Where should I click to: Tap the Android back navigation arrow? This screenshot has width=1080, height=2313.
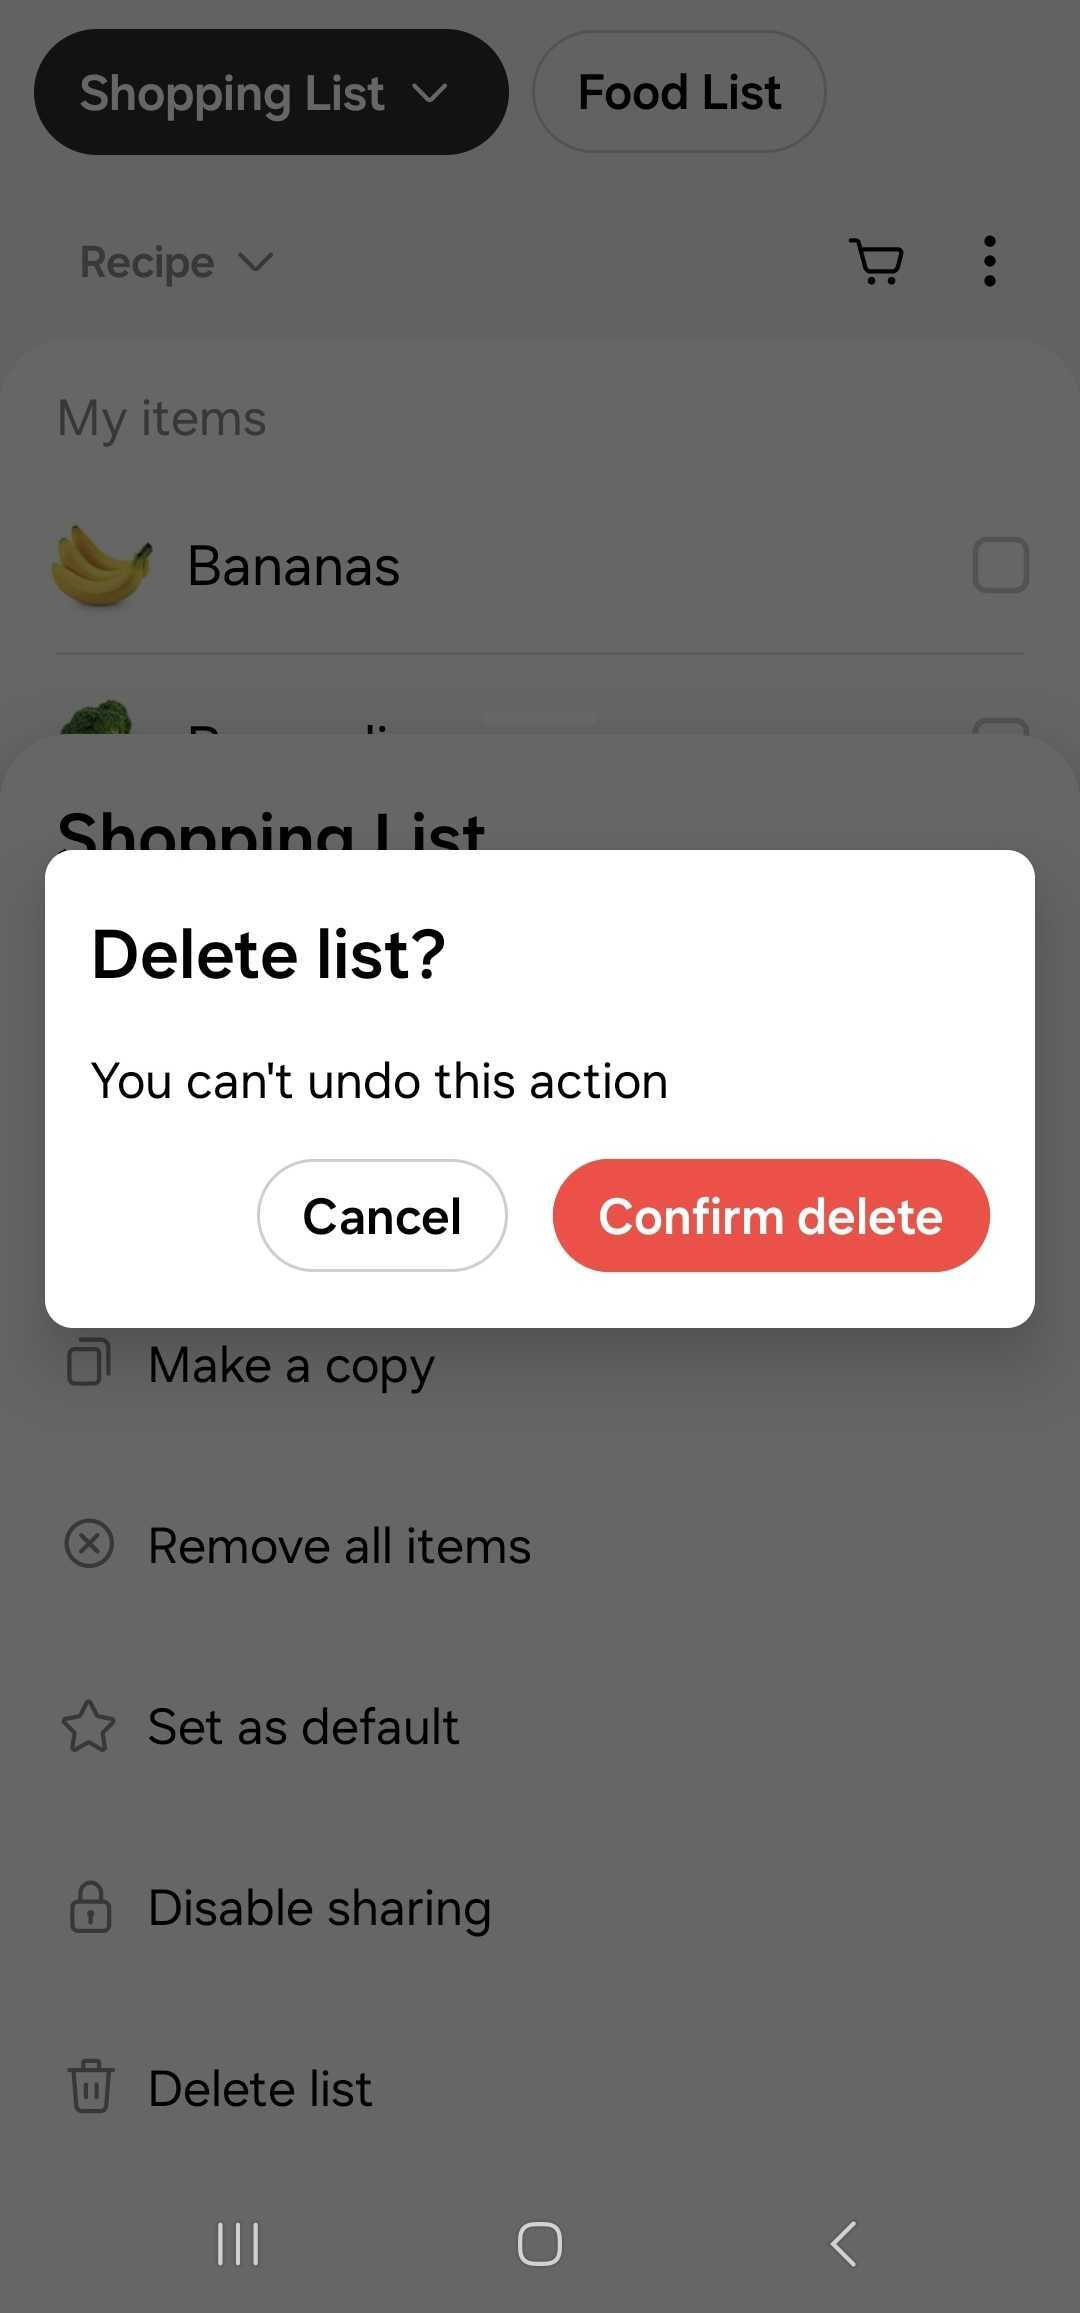point(843,2243)
